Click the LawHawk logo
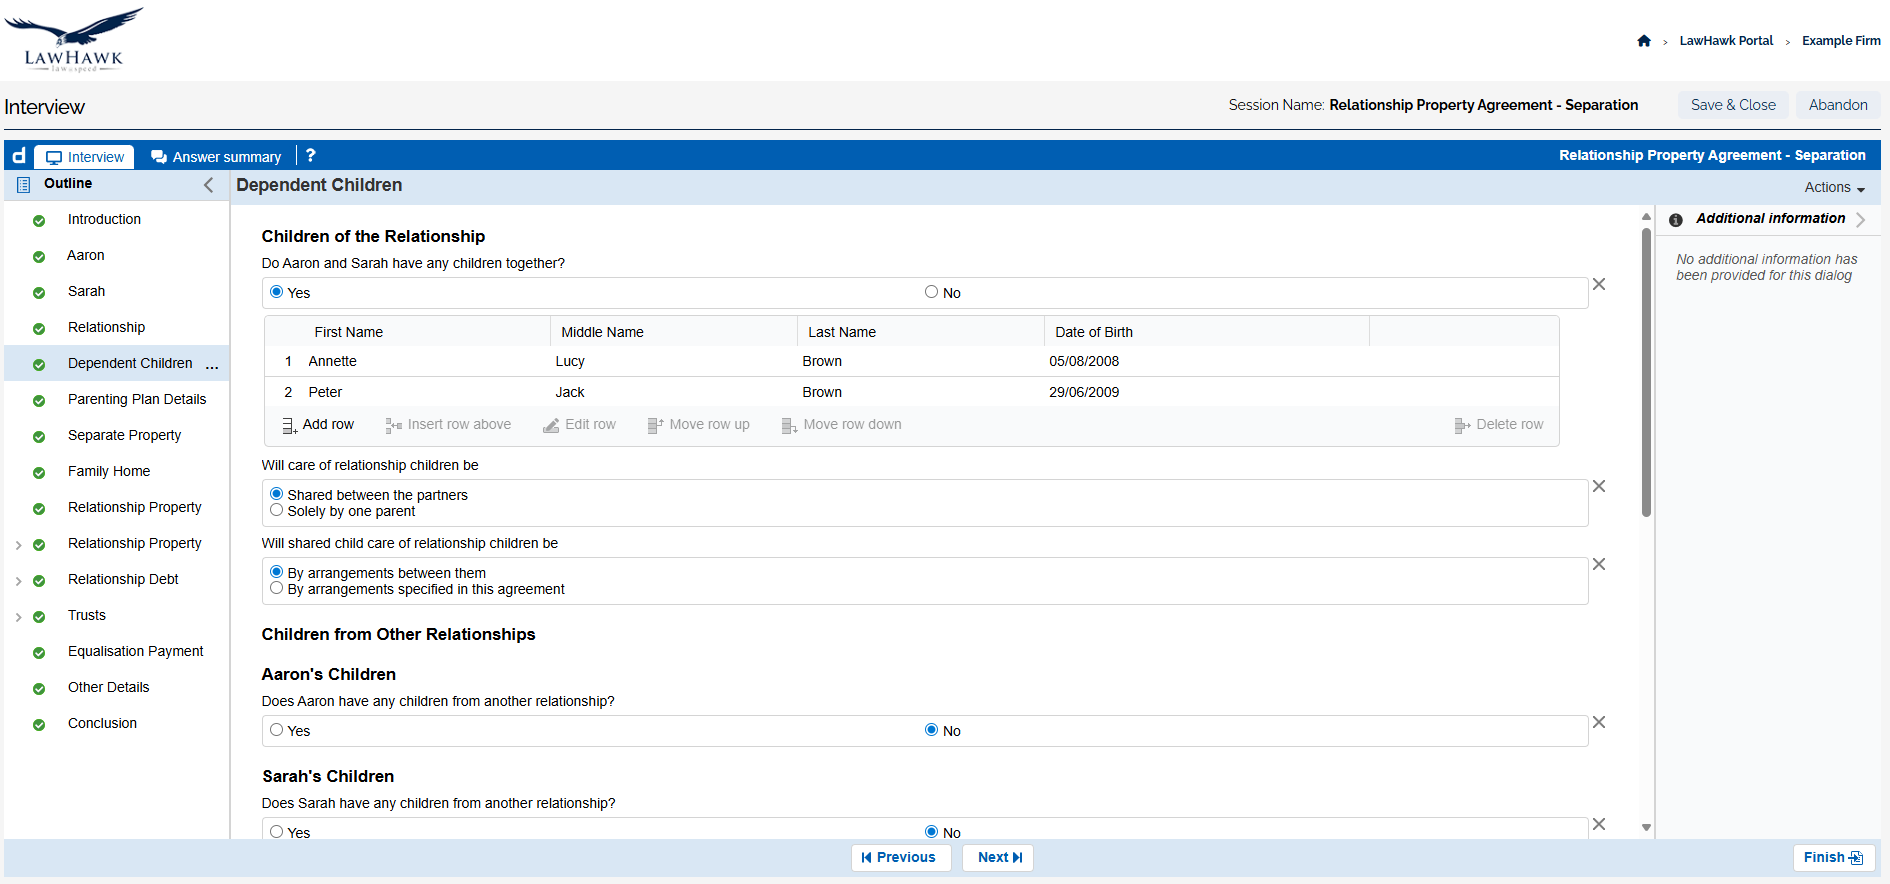1890x884 pixels. [74, 40]
